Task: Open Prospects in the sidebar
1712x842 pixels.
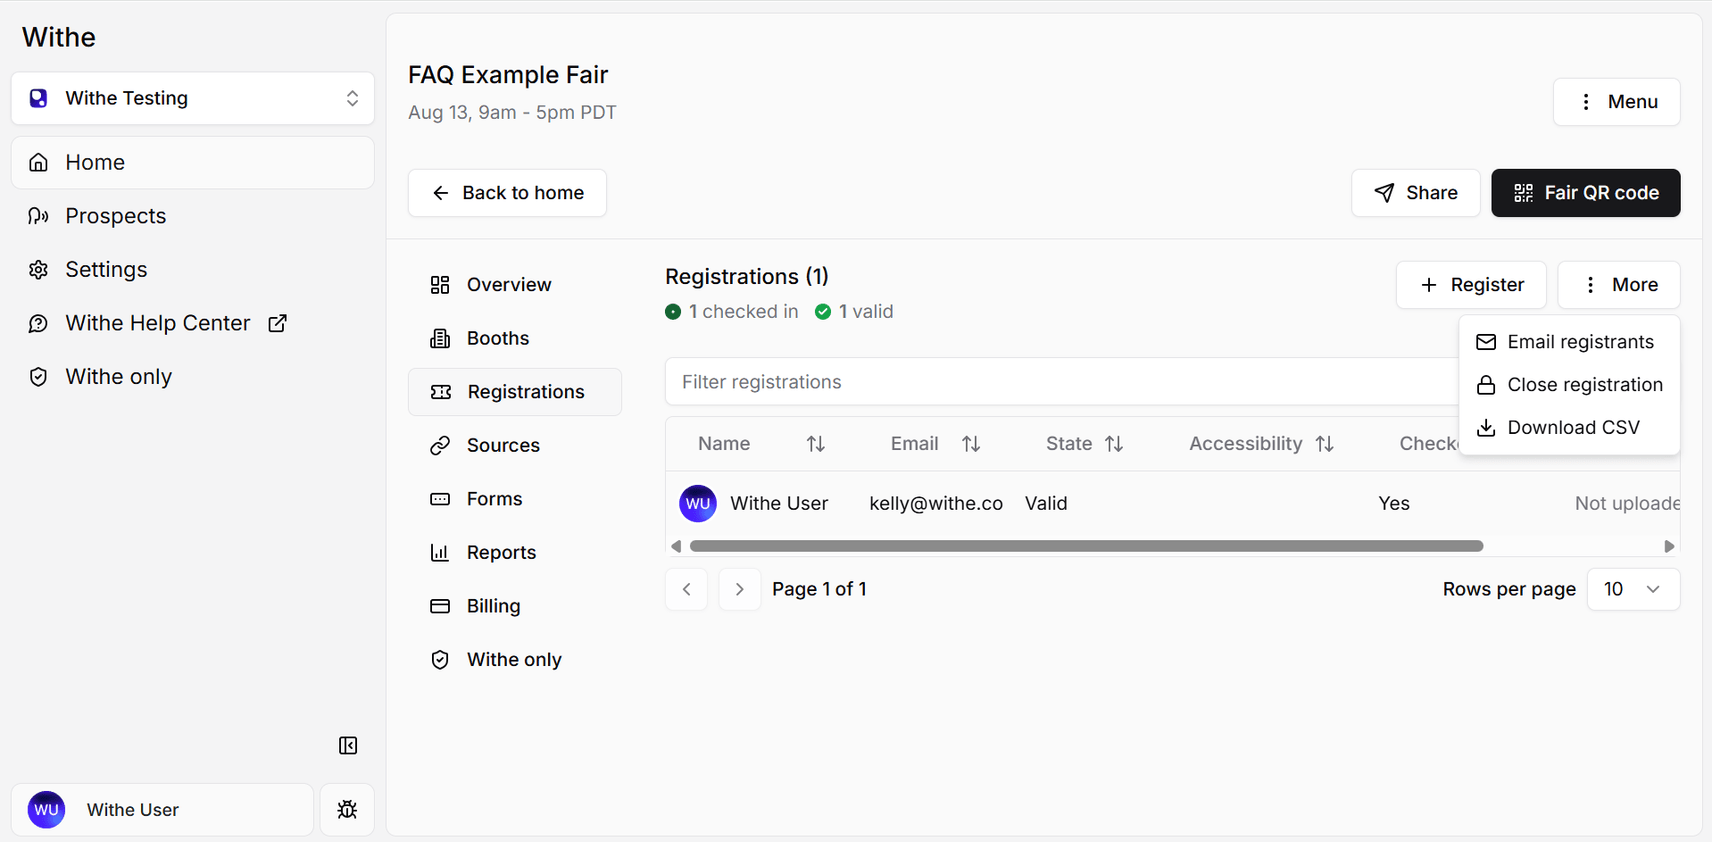Action: [193, 216]
